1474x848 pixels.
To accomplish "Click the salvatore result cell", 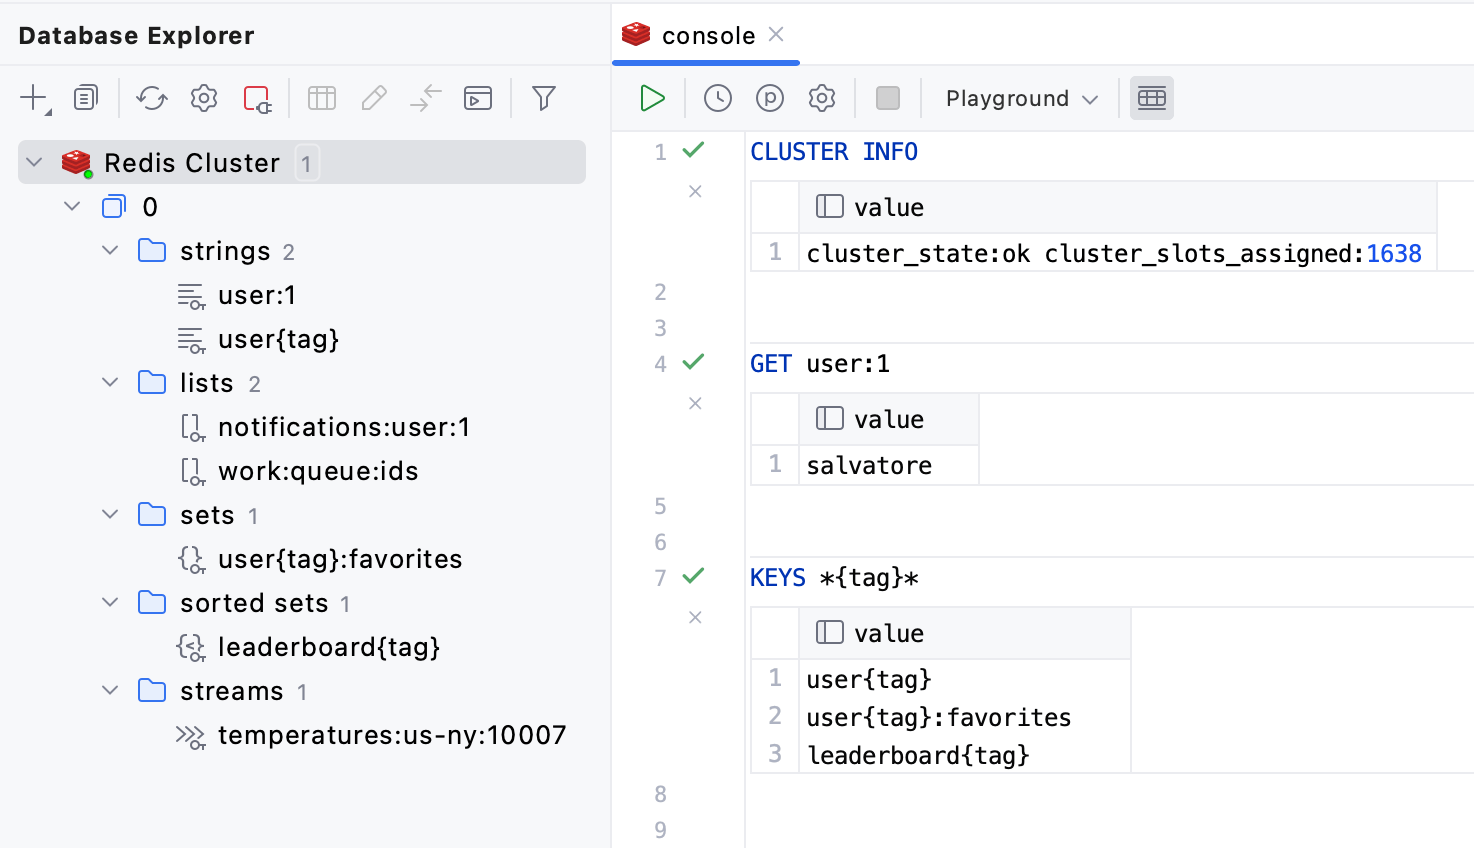I will tap(868, 465).
